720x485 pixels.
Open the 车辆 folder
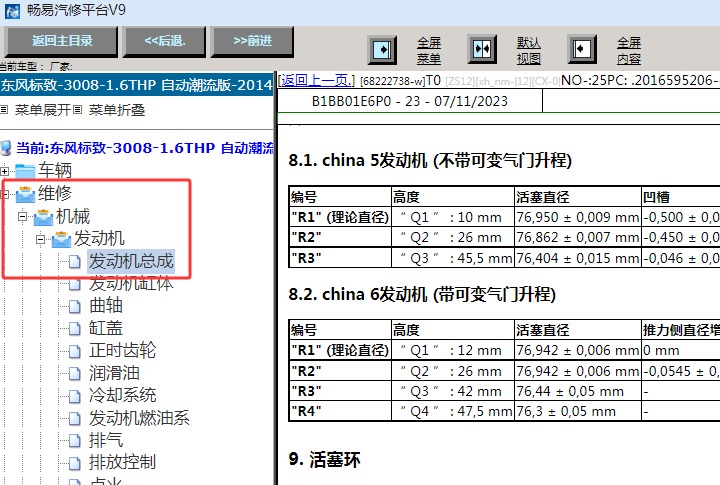tap(55, 170)
